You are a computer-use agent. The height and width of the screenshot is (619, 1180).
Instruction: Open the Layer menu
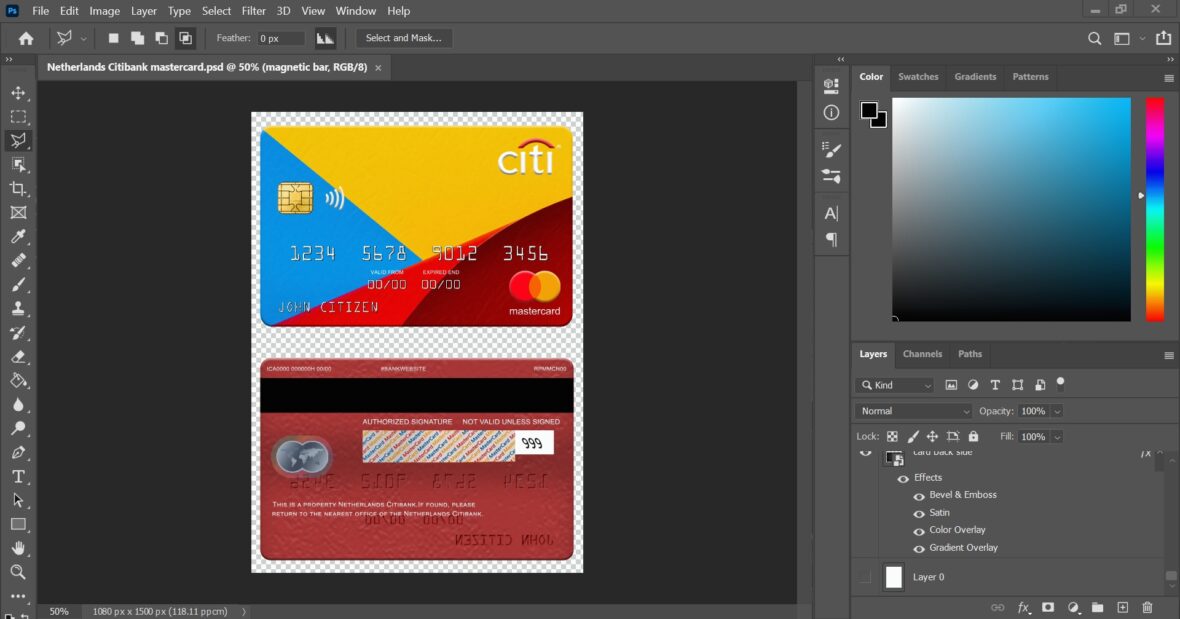[x=143, y=11]
